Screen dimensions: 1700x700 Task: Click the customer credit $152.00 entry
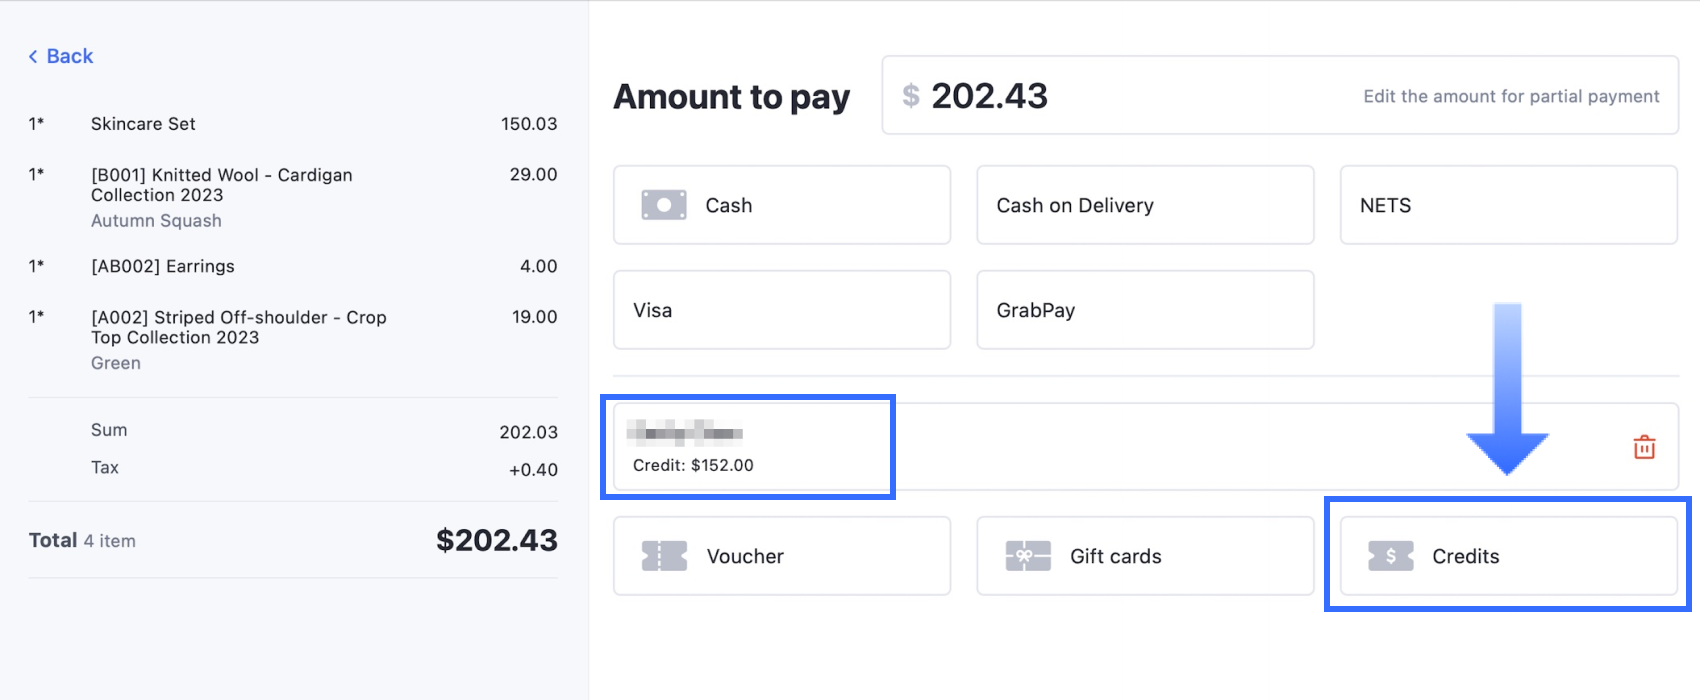[x=748, y=447]
